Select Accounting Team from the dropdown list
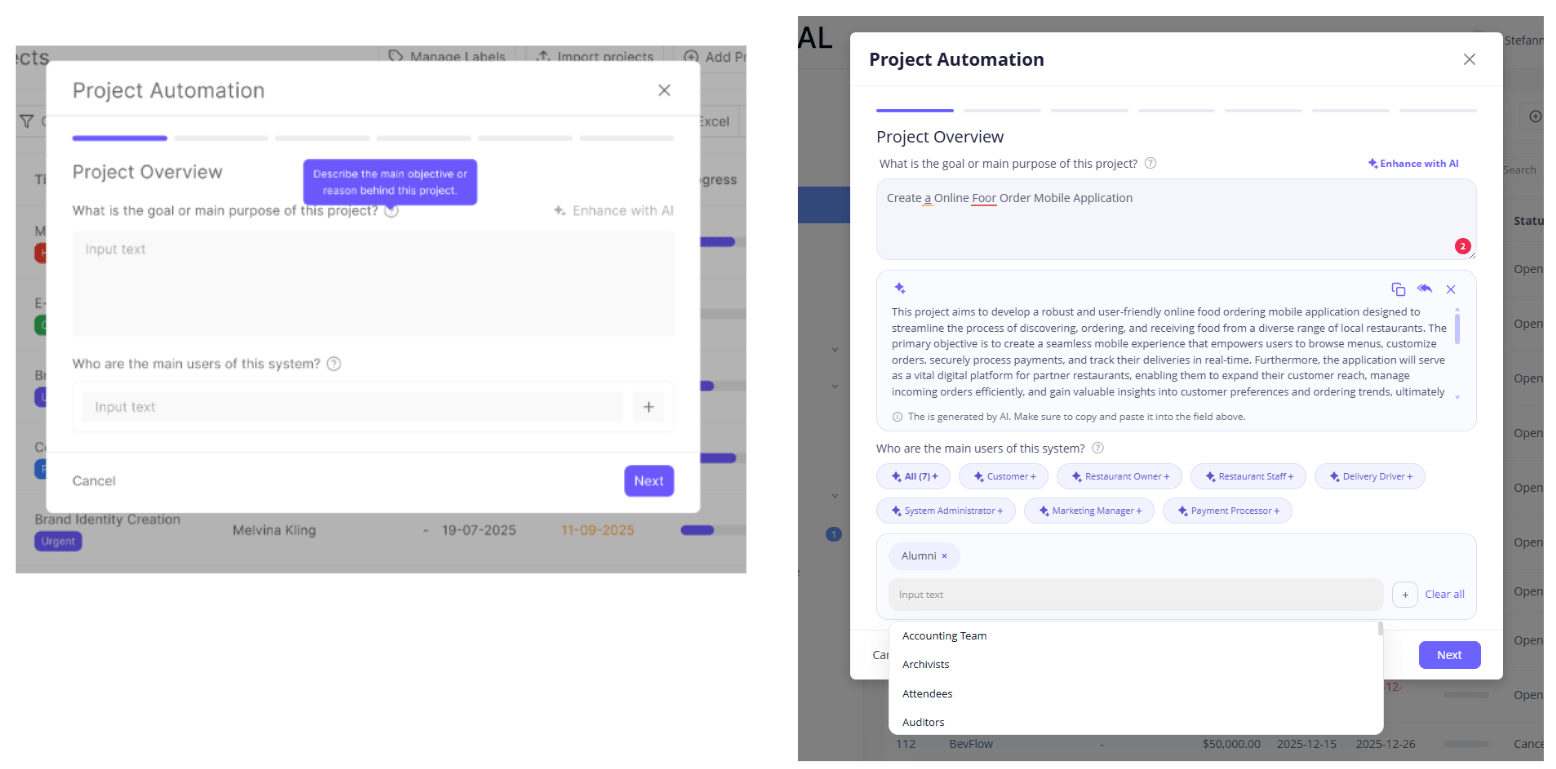This screenshot has height=769, width=1556. tap(944, 636)
